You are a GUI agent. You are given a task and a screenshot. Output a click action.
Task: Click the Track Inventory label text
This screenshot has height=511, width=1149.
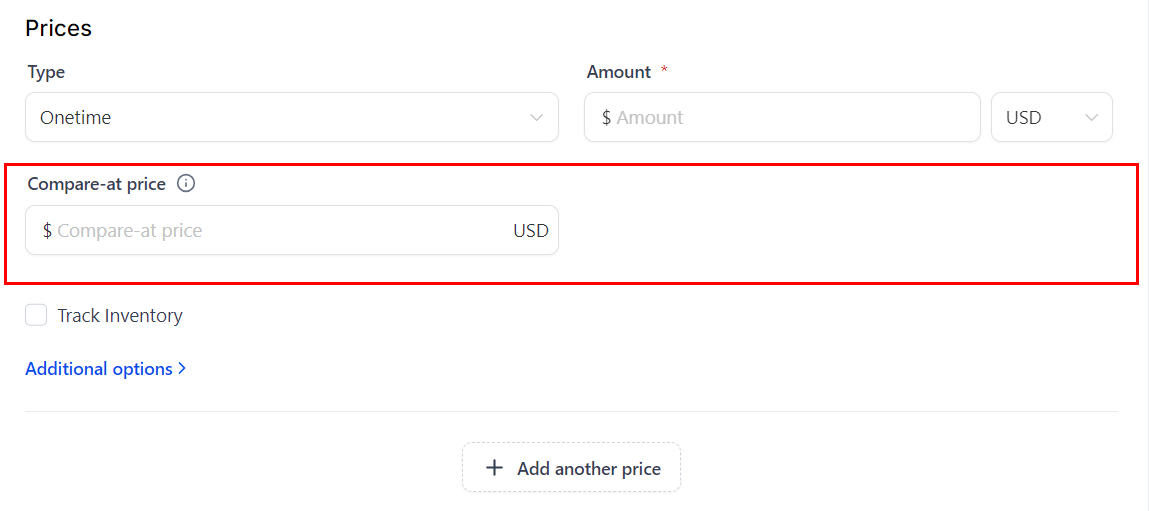120,316
